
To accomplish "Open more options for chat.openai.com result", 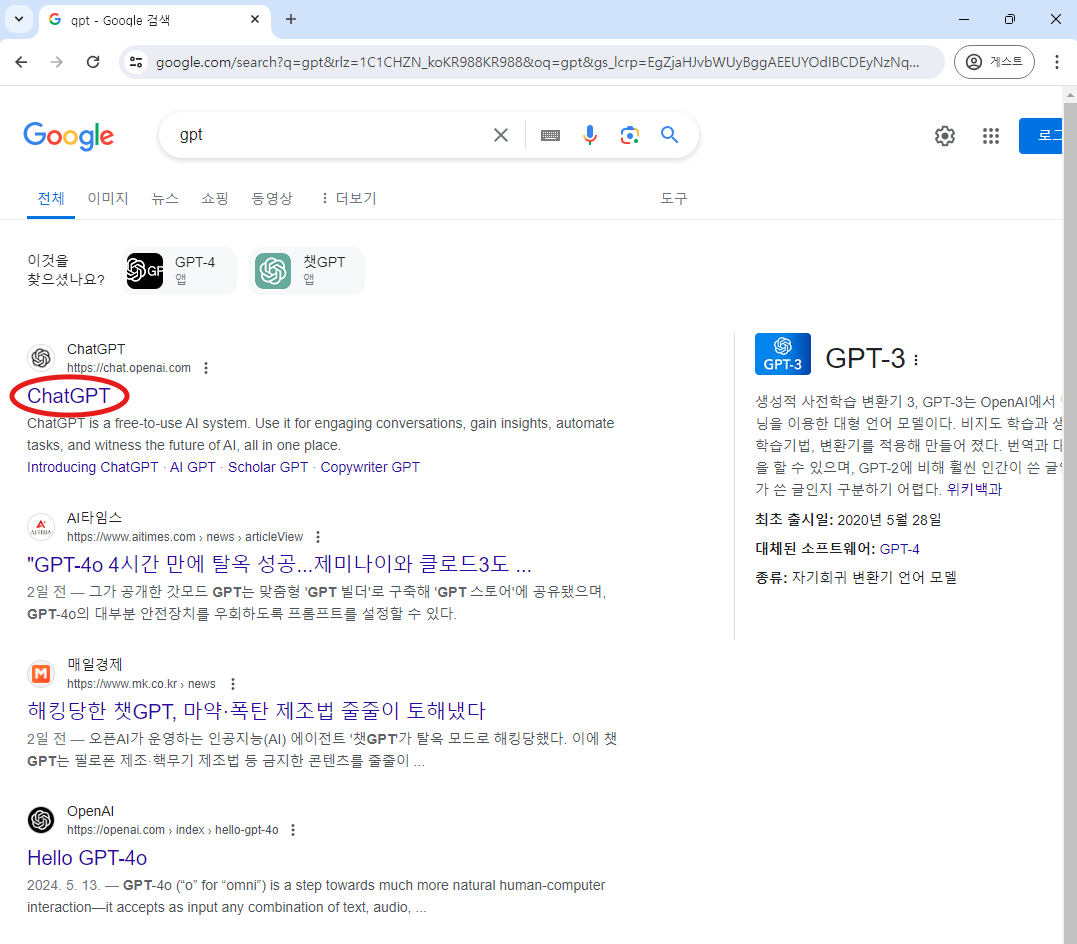I will [x=206, y=368].
